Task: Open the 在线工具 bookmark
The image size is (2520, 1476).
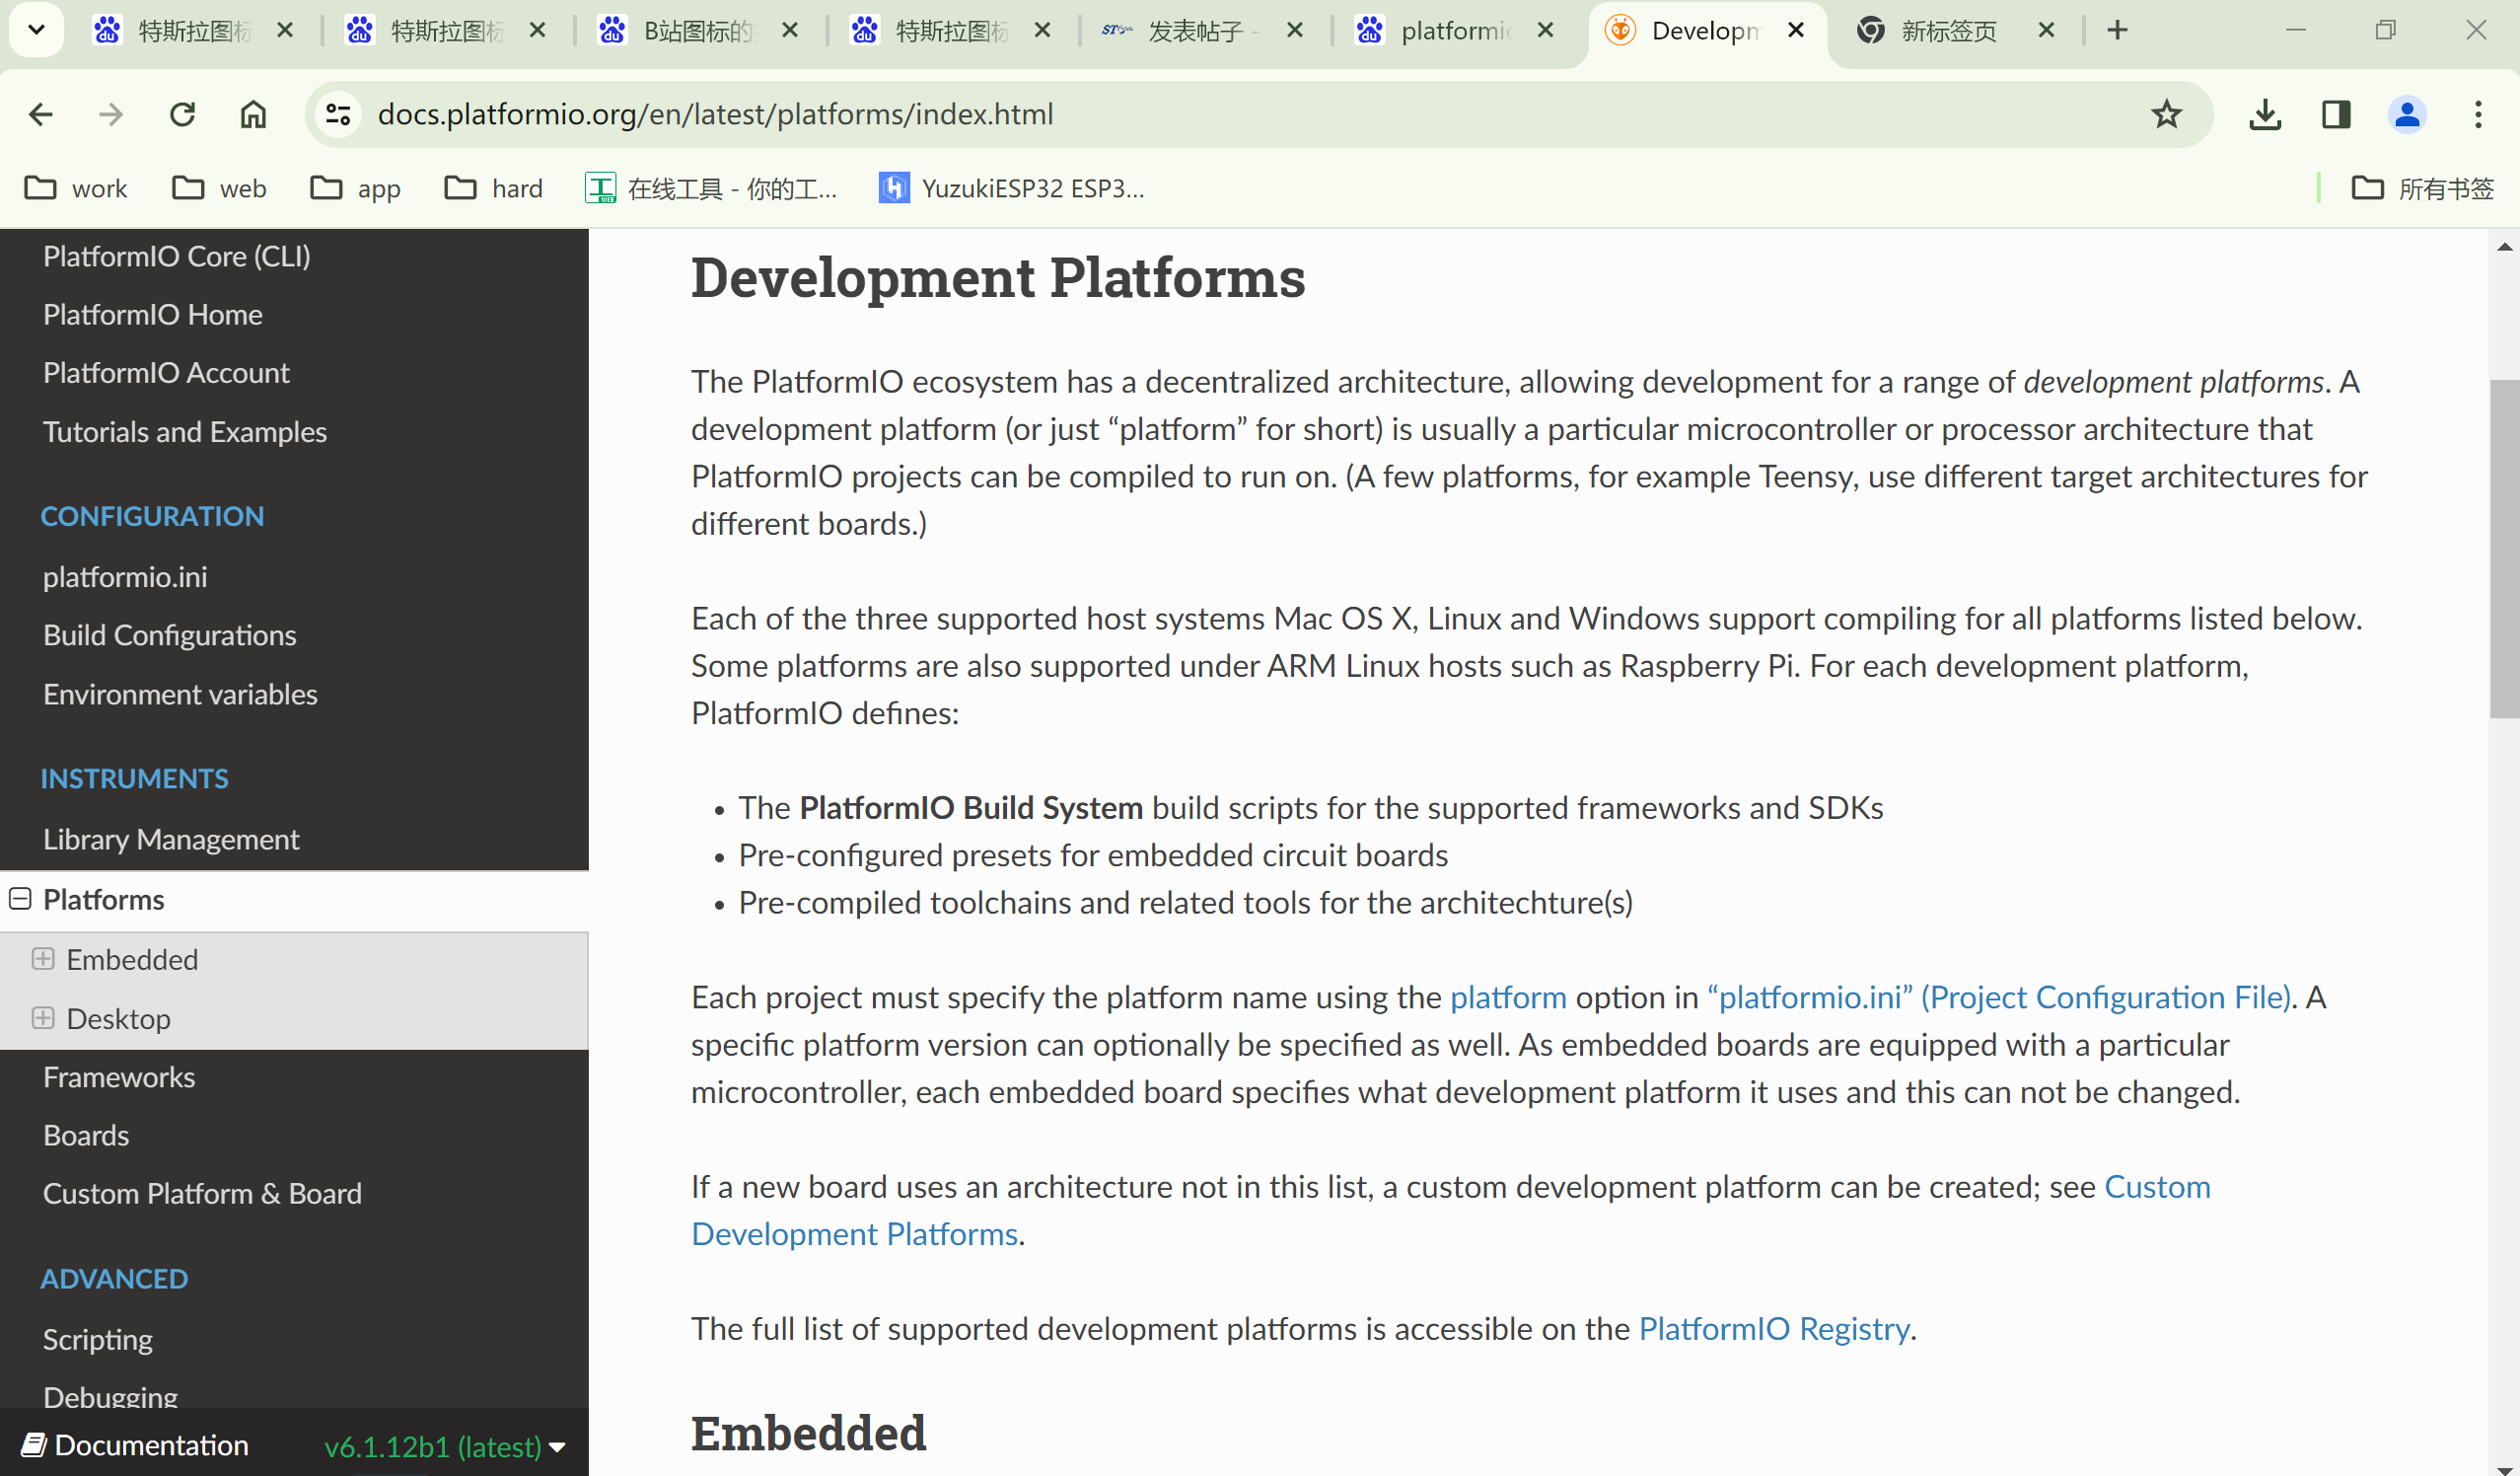Action: point(711,188)
